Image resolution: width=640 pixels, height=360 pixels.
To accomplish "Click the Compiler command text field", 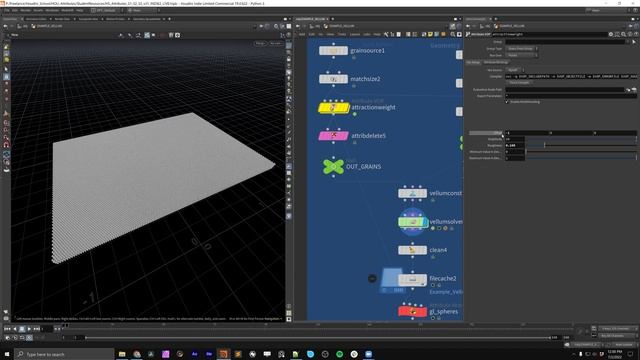I will [571, 76].
